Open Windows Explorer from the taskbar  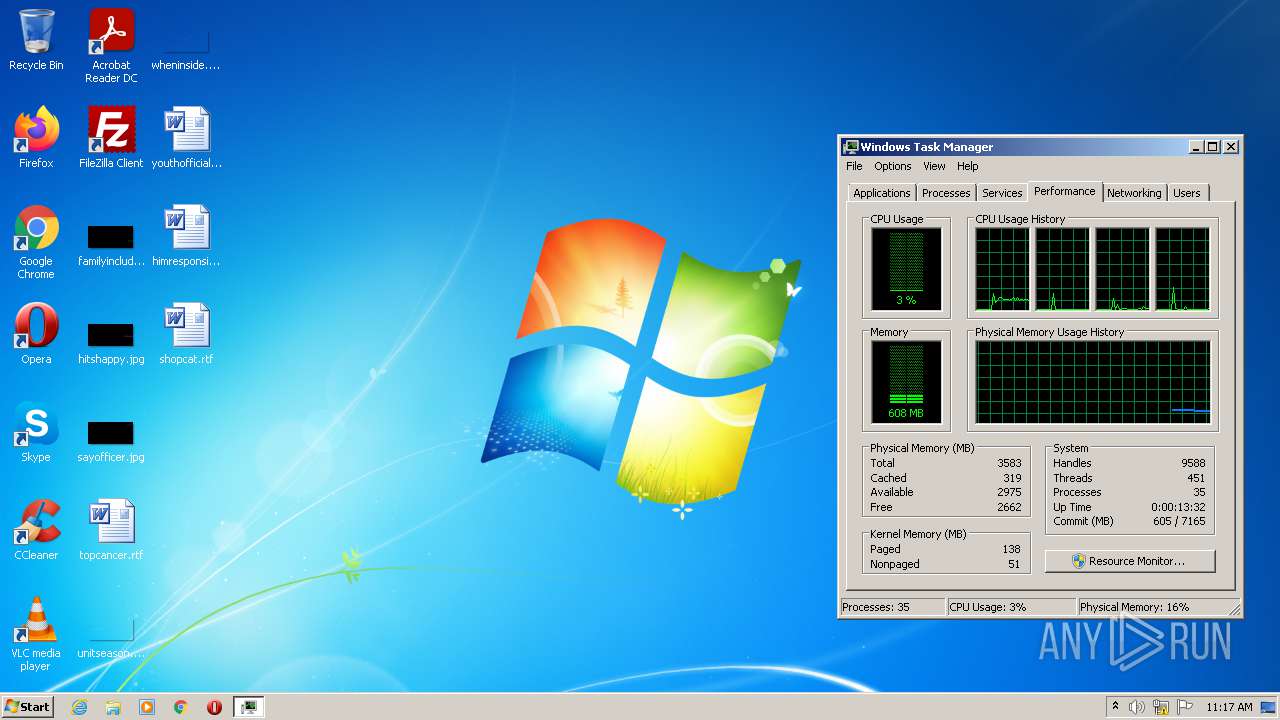click(113, 707)
